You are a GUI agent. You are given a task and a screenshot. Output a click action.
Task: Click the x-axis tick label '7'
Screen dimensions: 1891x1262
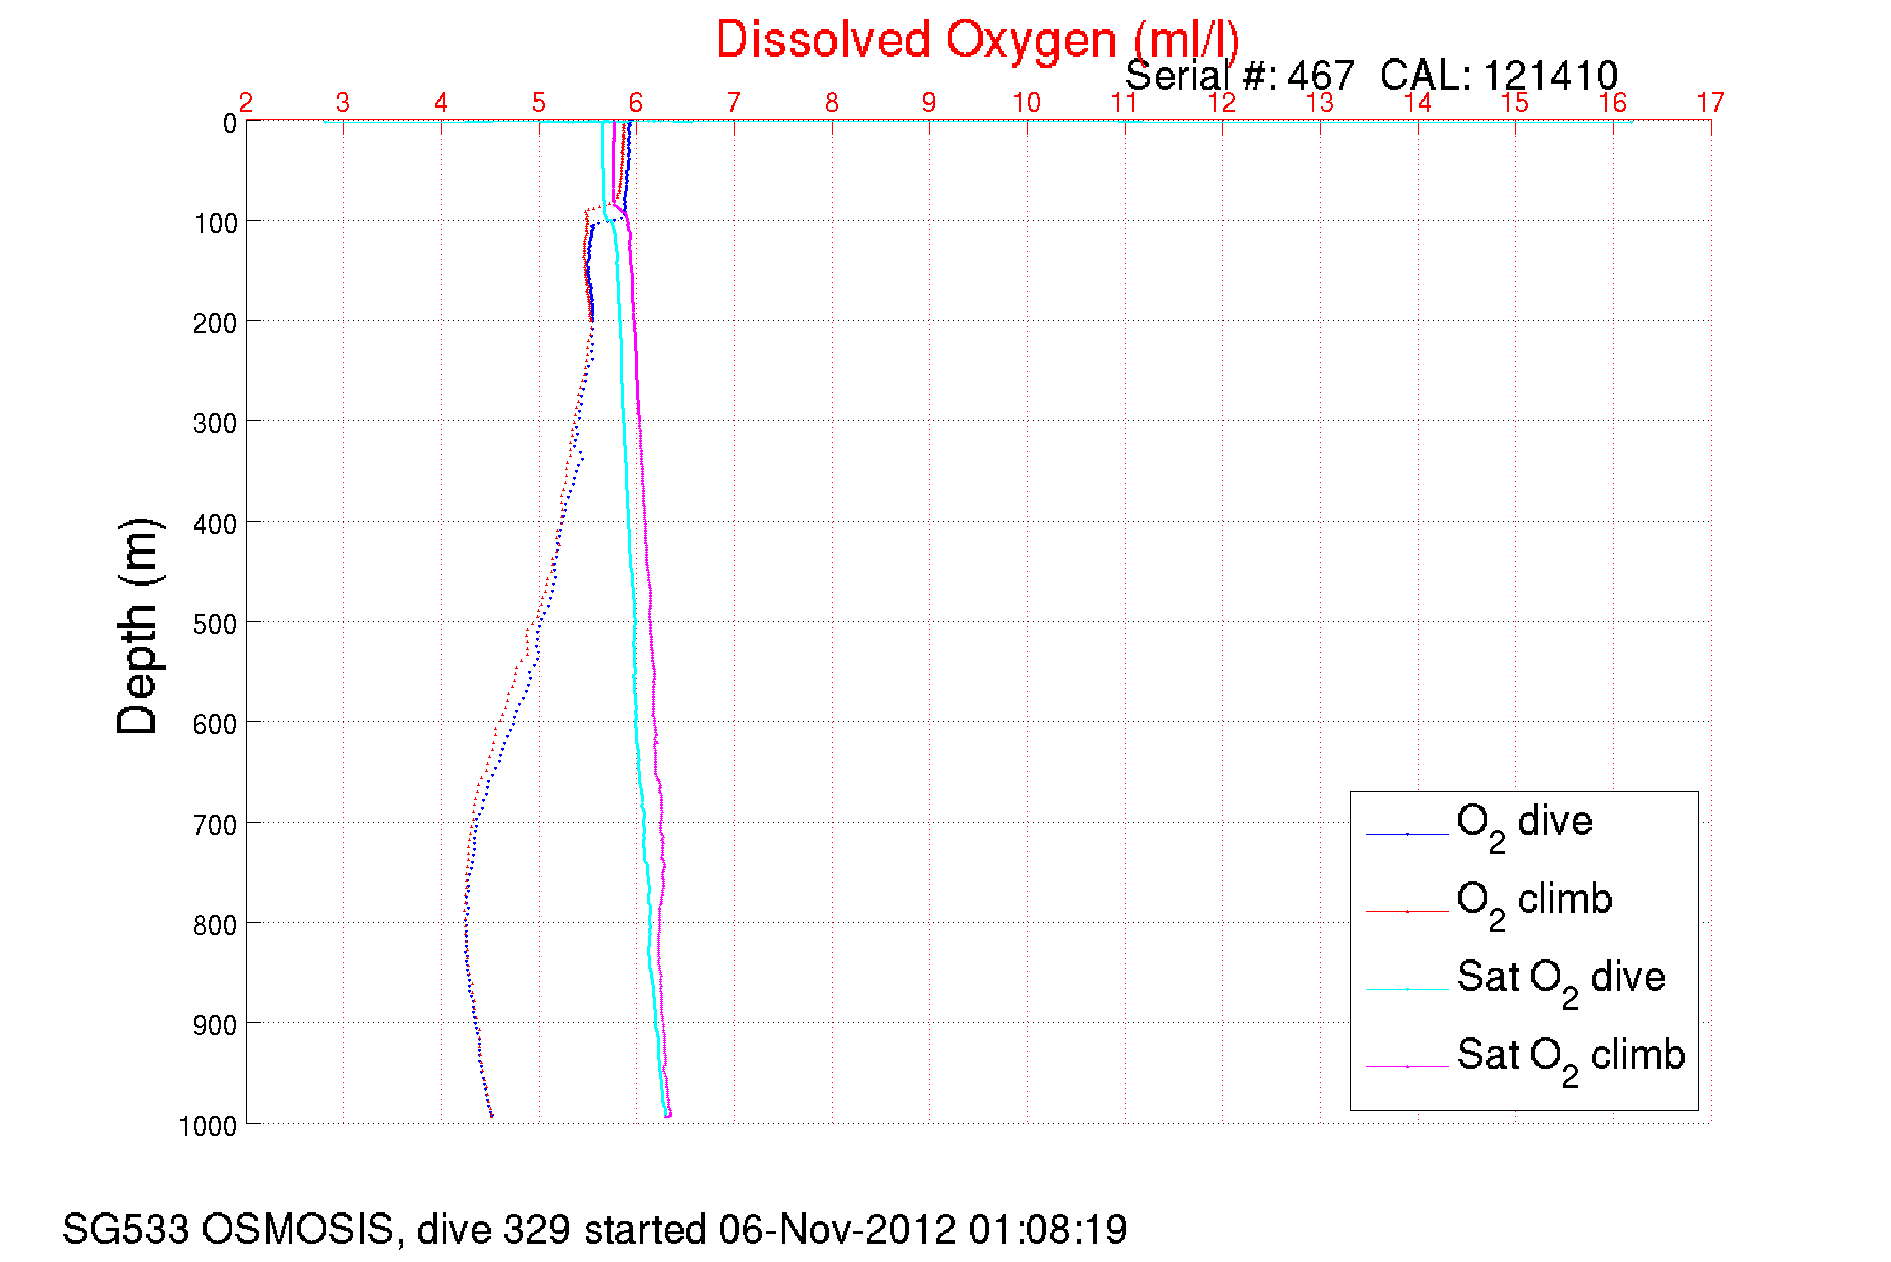[734, 103]
